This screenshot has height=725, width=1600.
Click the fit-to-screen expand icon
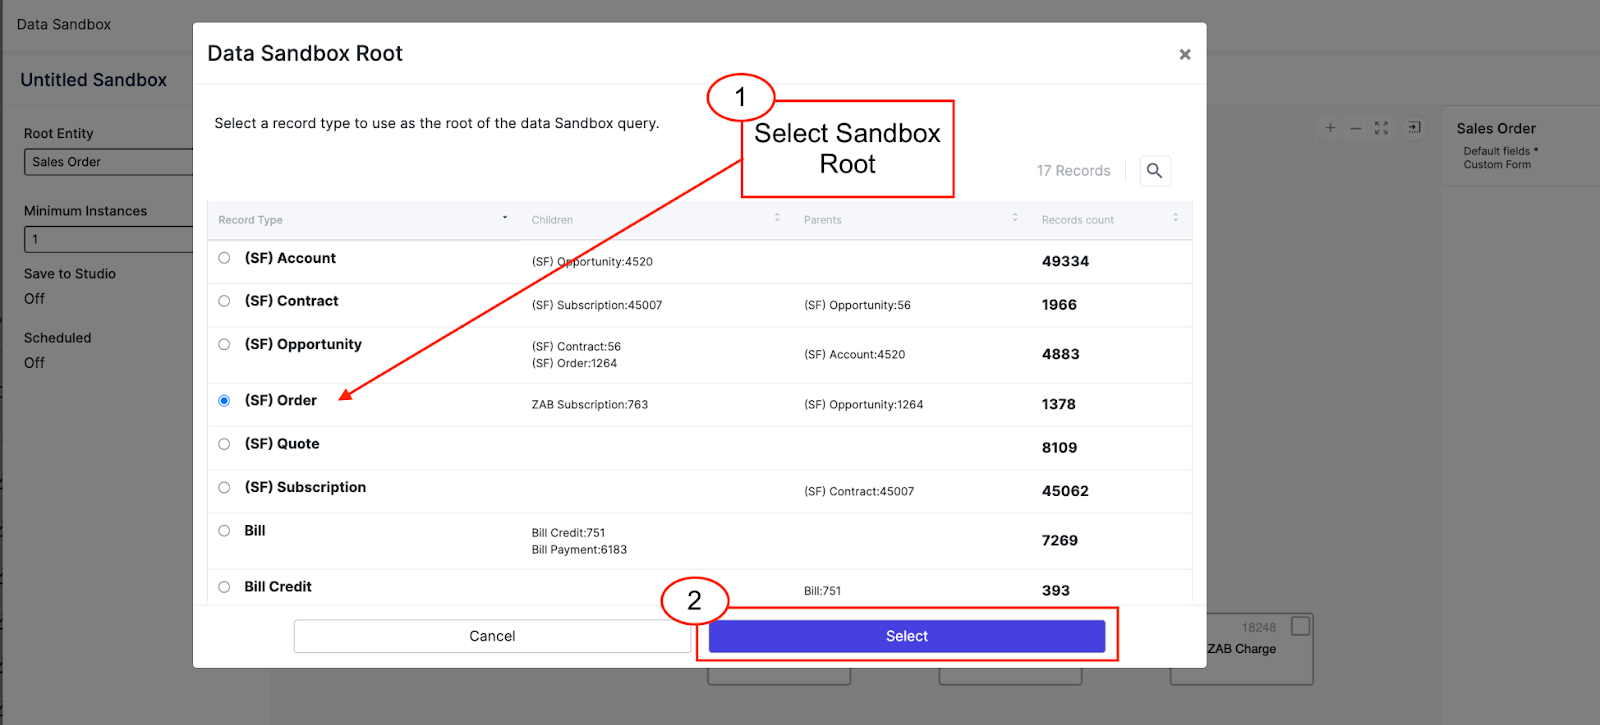point(1382,128)
